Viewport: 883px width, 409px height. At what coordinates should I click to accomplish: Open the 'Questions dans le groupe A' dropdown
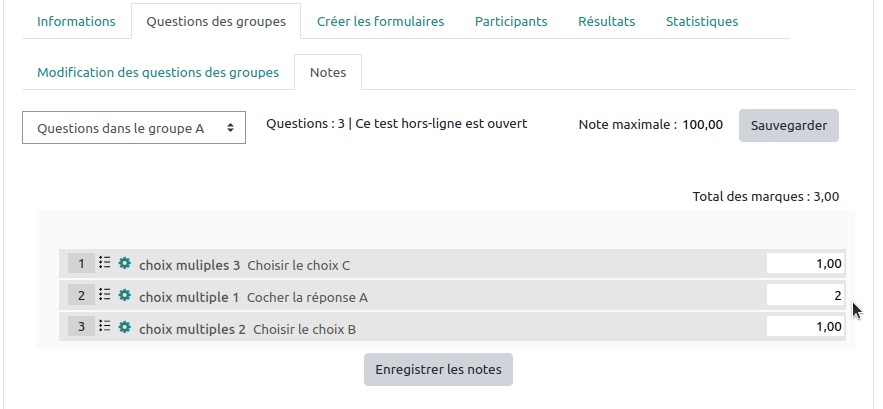coord(134,128)
